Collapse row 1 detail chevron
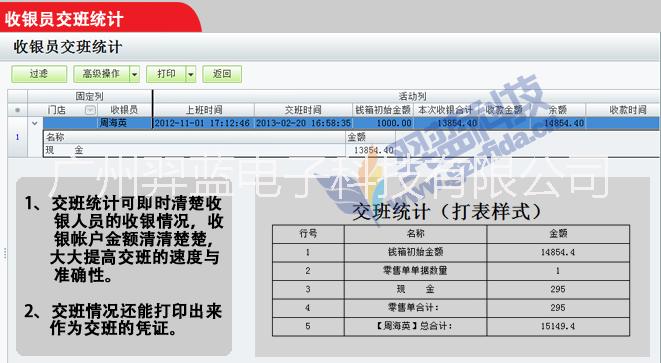This screenshot has height=363, width=661. pyautogui.click(x=35, y=123)
